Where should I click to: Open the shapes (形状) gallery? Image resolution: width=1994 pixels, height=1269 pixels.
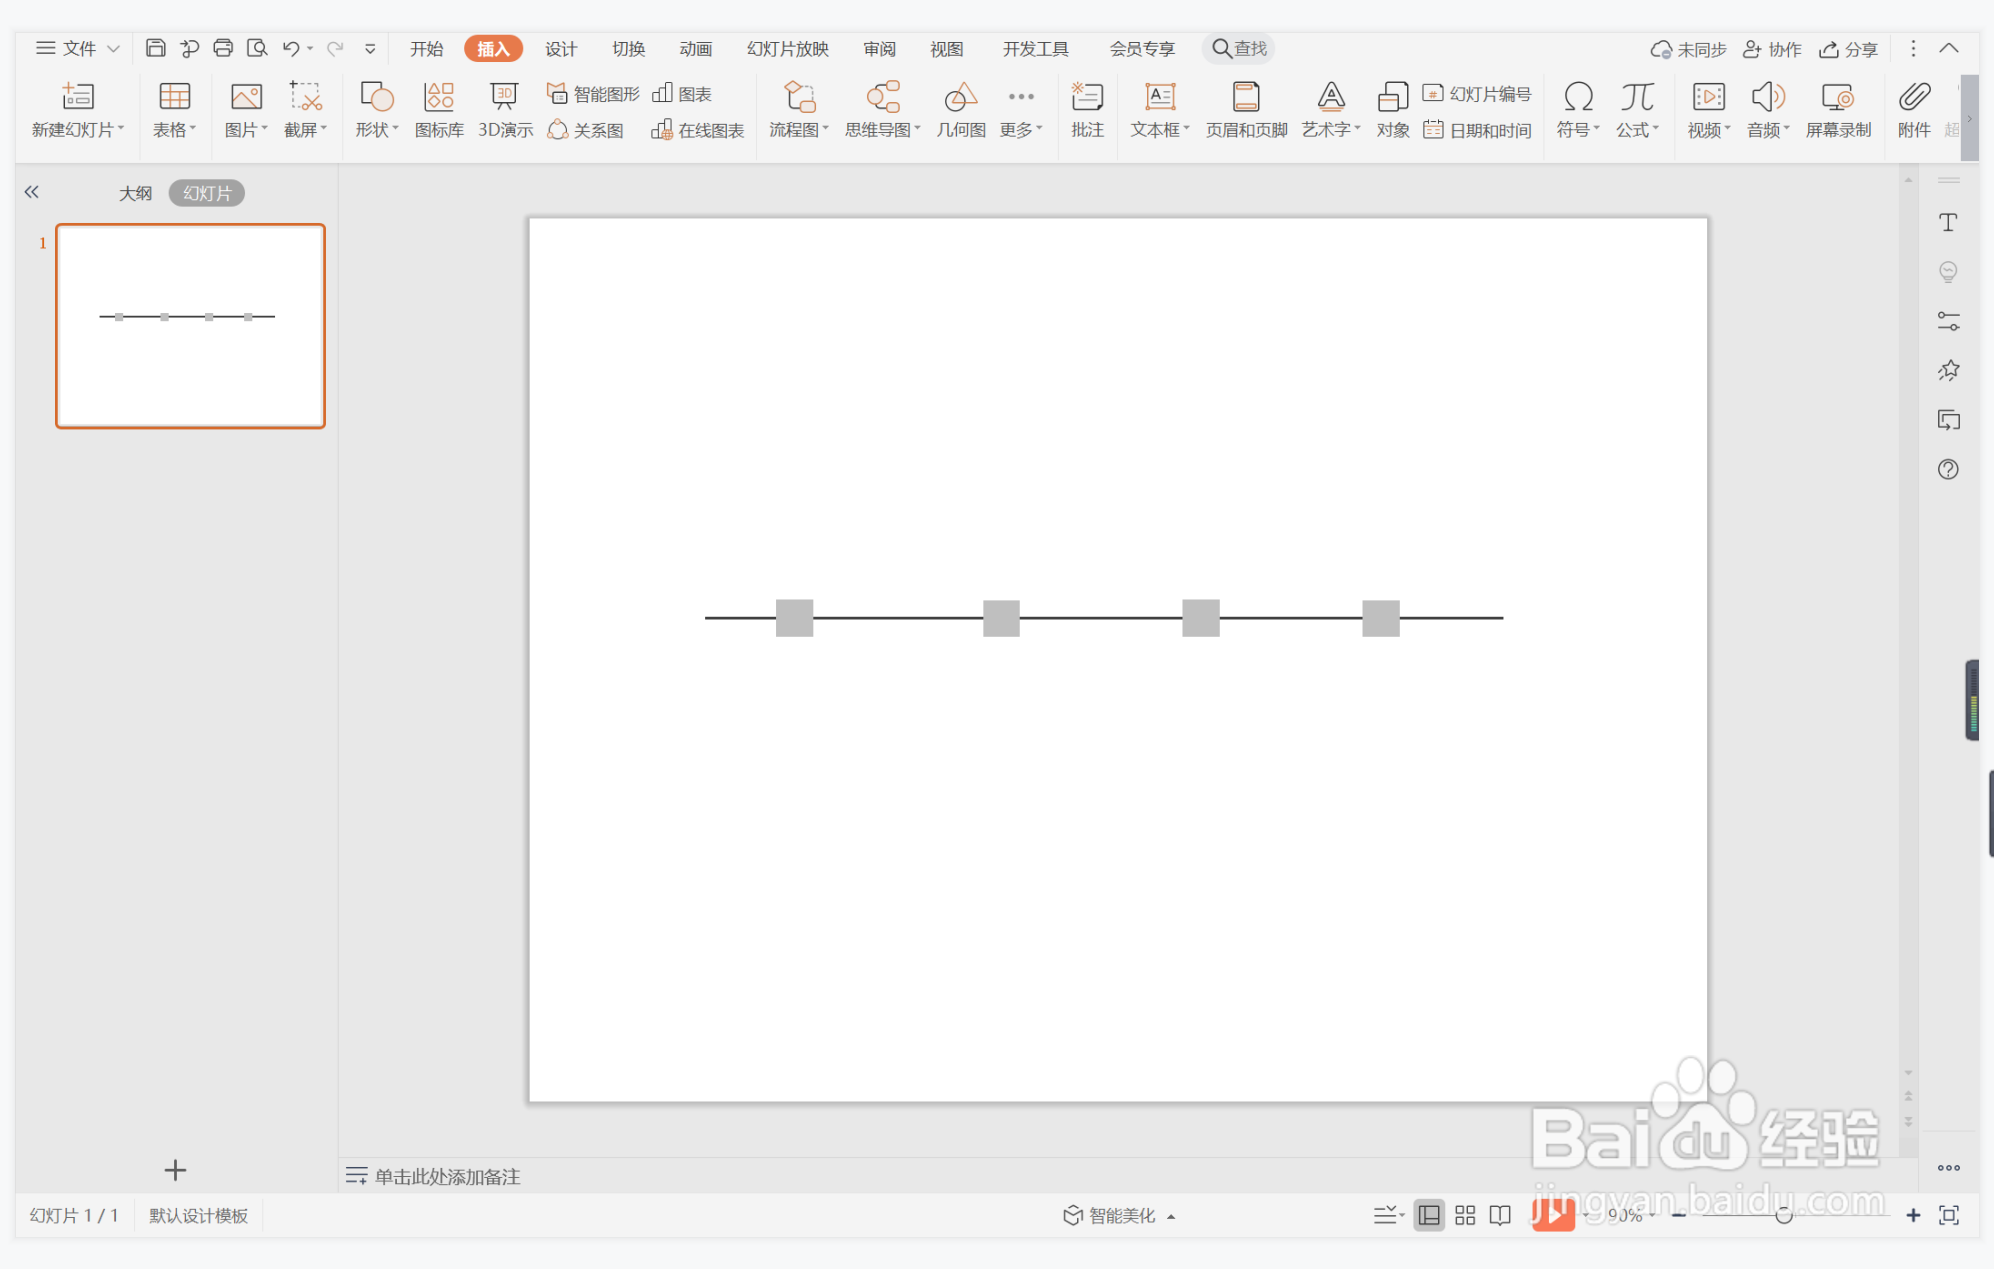click(x=376, y=97)
